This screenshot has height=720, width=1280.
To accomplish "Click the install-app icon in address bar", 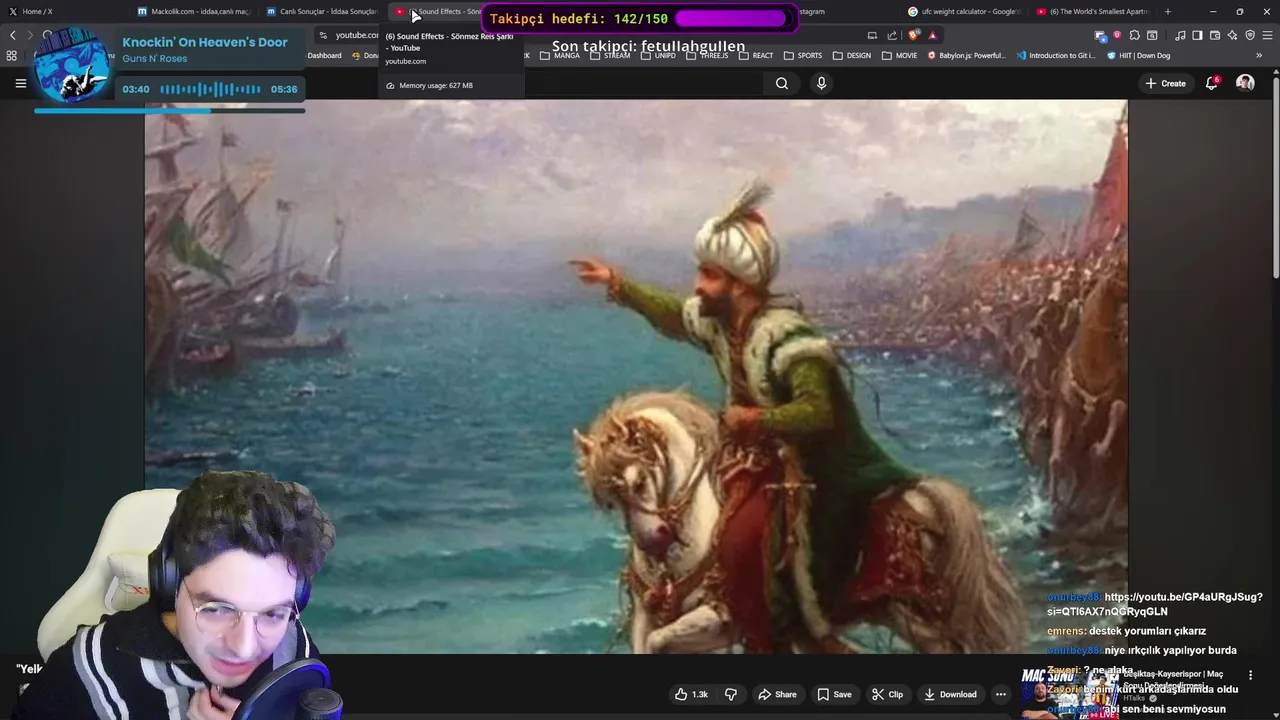I will (872, 35).
